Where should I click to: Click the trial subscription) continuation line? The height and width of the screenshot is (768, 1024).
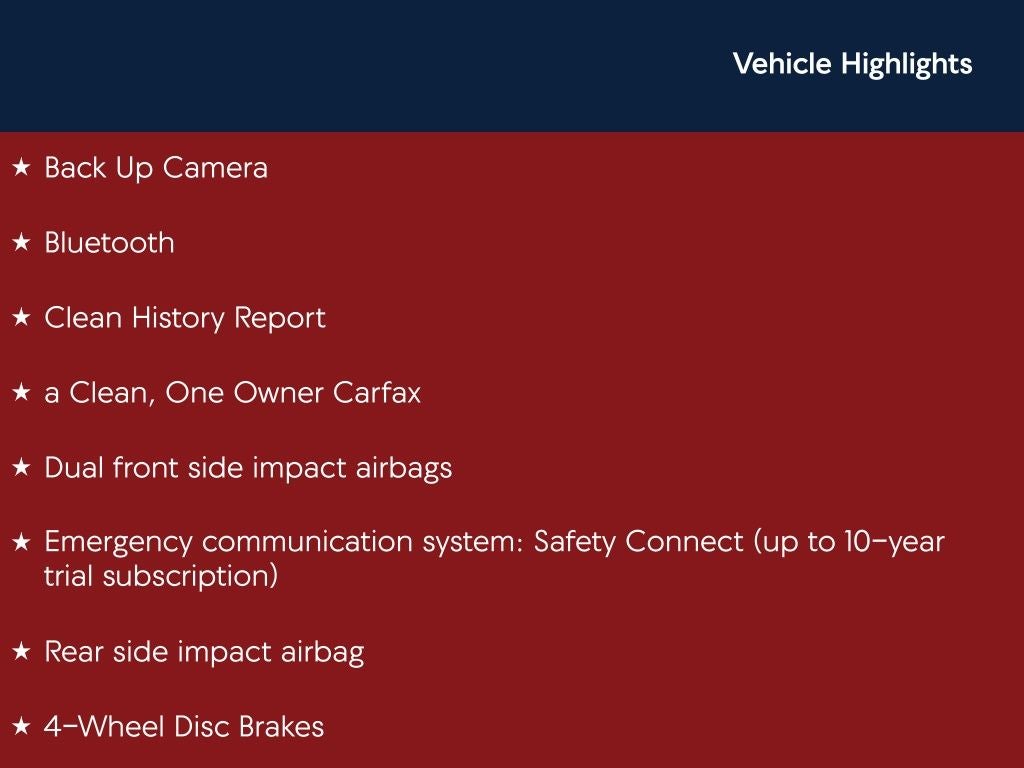click(x=161, y=577)
